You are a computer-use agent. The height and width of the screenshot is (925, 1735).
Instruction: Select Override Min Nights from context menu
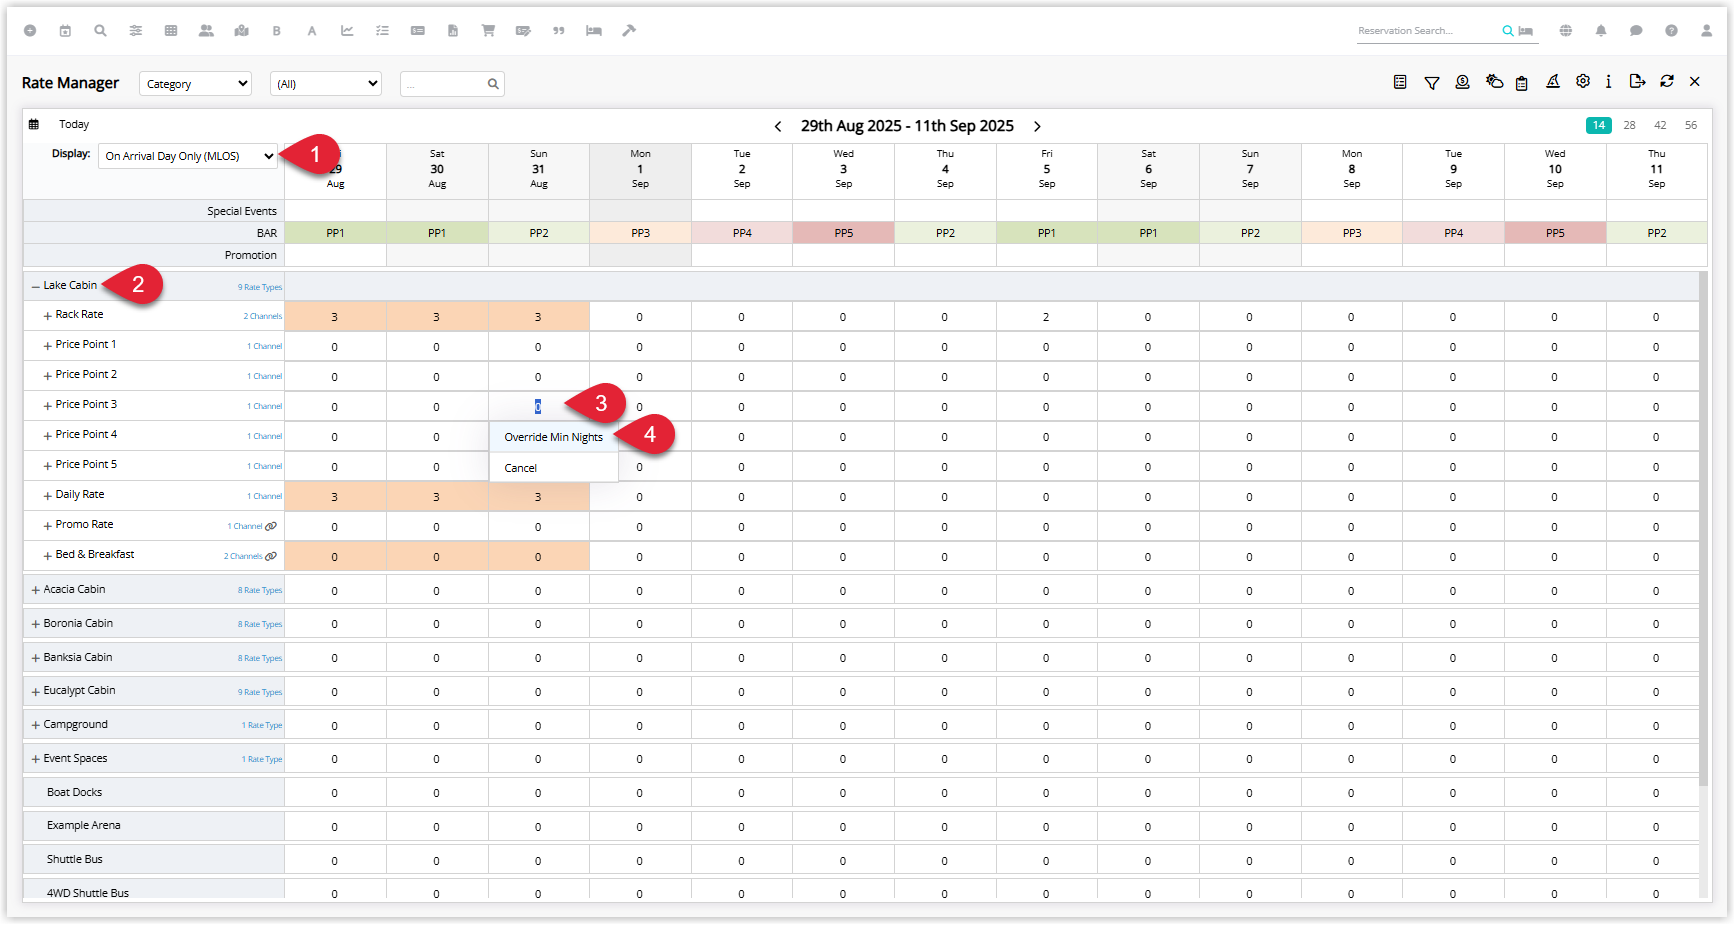553,437
